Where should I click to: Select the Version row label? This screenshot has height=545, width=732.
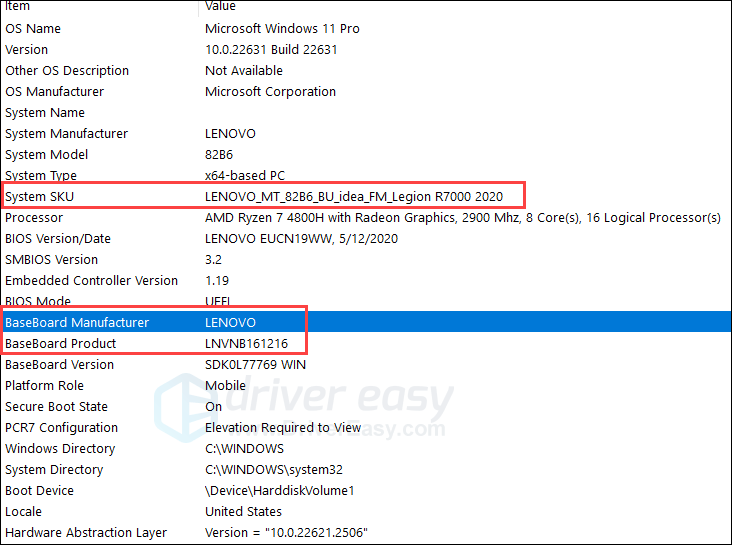click(26, 50)
